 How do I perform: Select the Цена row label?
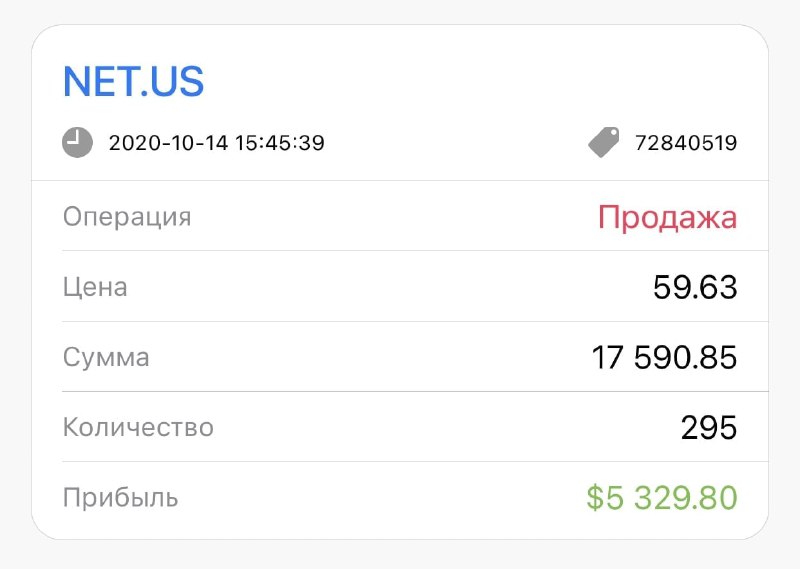[x=95, y=287]
